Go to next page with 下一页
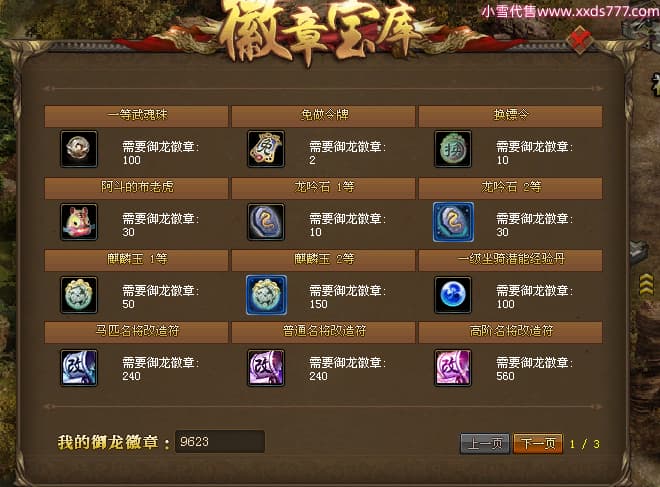 coord(538,443)
